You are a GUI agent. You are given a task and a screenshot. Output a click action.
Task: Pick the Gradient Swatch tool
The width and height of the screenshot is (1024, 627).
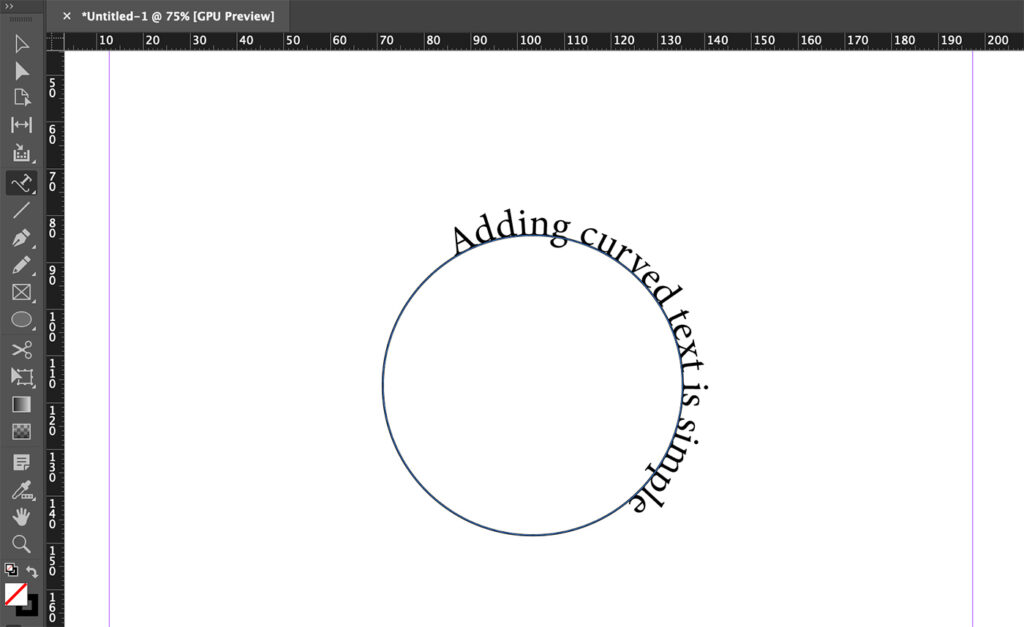[22, 404]
